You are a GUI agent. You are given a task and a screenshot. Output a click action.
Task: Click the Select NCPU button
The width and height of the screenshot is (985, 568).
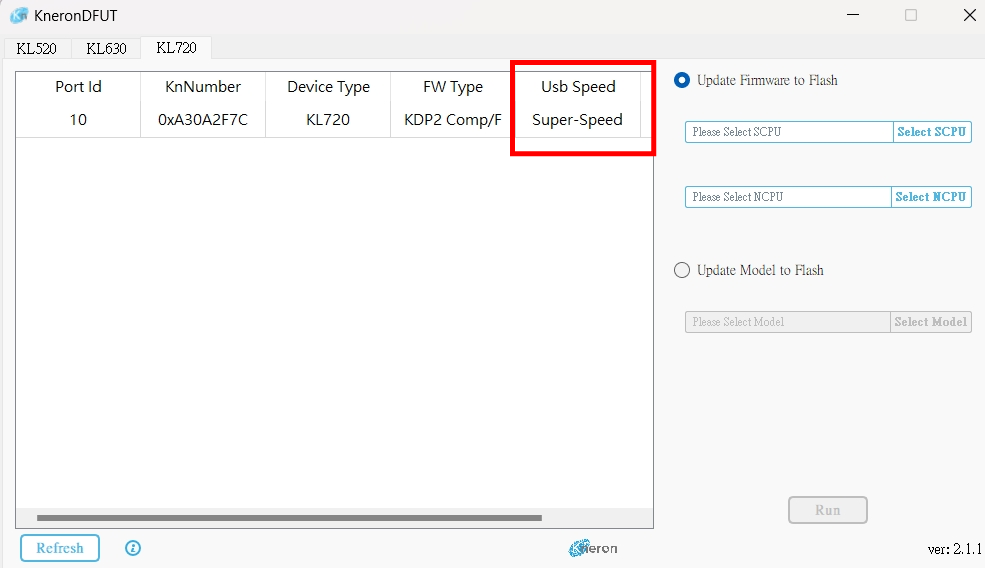[x=930, y=197]
